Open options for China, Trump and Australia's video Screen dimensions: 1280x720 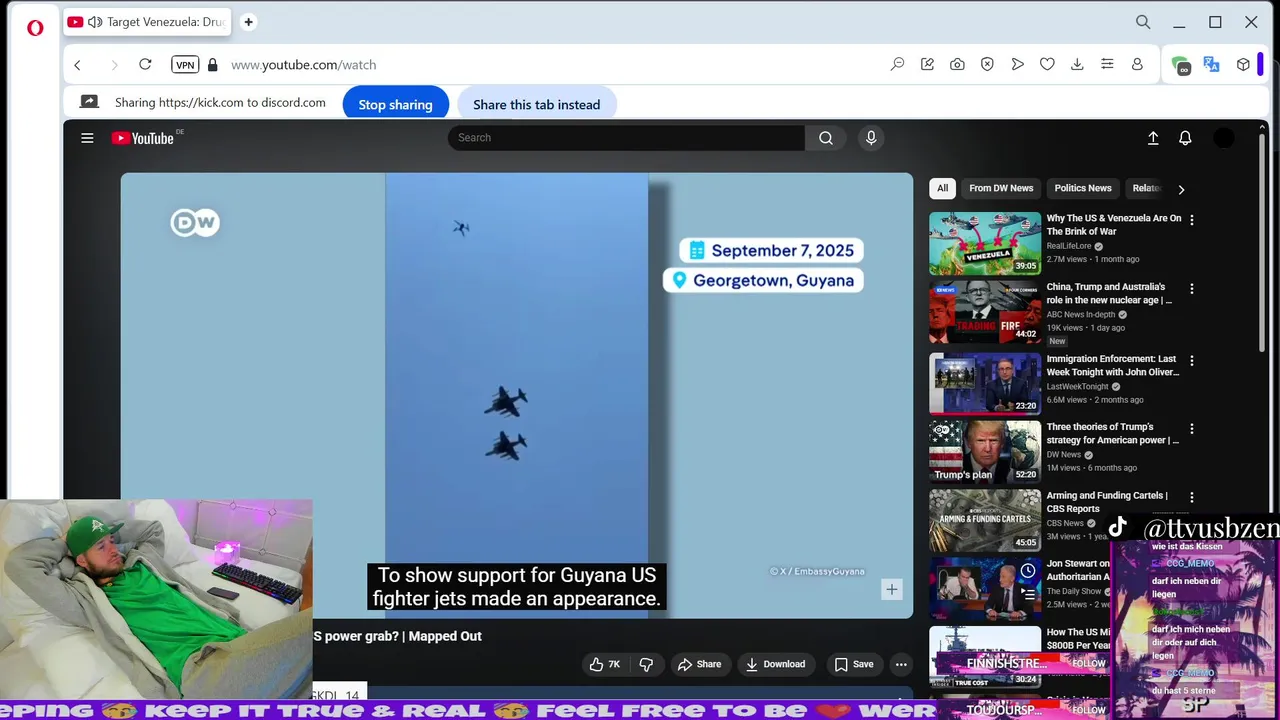[x=1191, y=289]
